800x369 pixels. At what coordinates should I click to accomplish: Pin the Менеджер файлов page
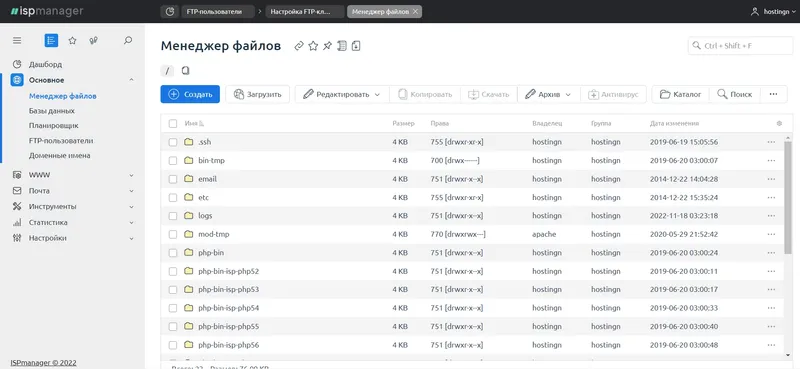(328, 46)
